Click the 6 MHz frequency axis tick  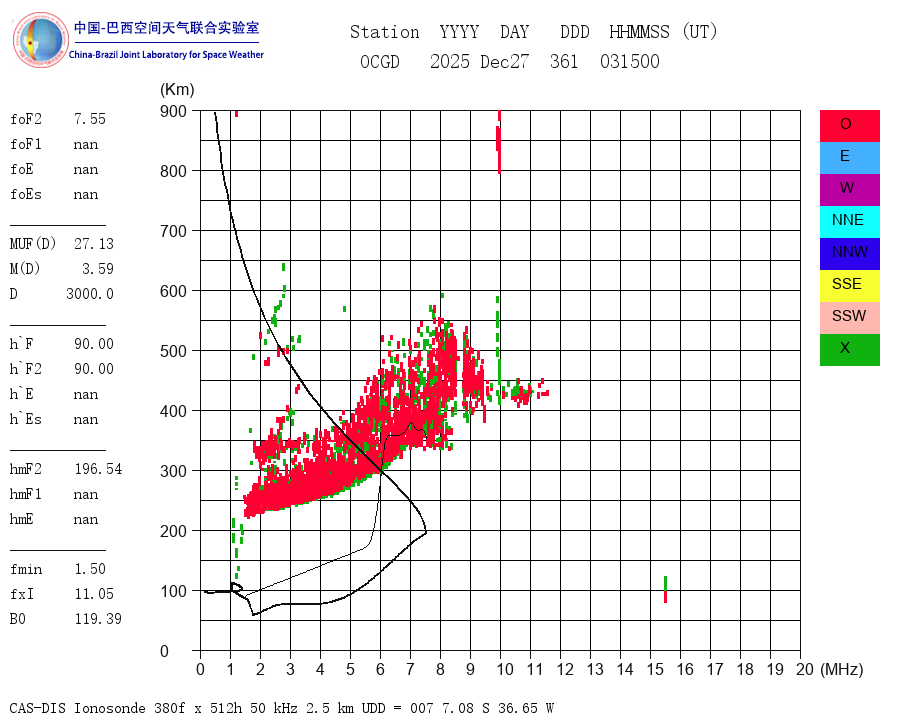tap(380, 669)
